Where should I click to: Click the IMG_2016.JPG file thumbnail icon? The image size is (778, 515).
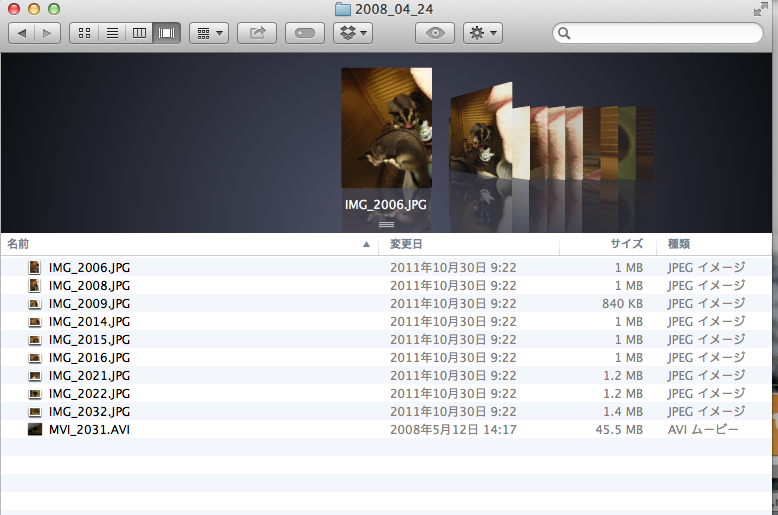point(35,358)
